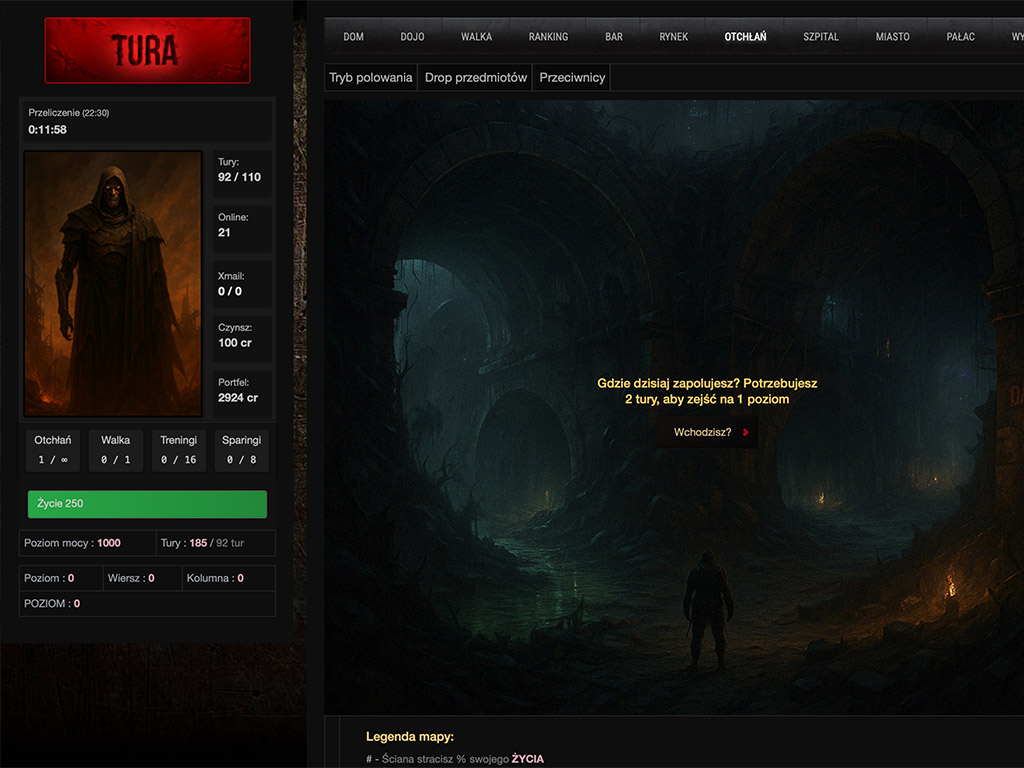Click the green Życie 250 health bar
Screen dimensions: 1024x768
click(x=147, y=504)
